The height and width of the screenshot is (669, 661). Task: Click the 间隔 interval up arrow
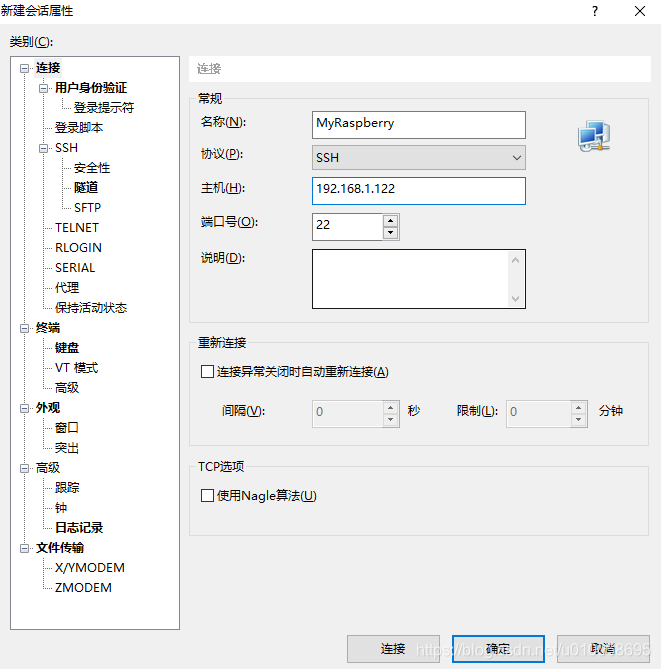pyautogui.click(x=390, y=408)
